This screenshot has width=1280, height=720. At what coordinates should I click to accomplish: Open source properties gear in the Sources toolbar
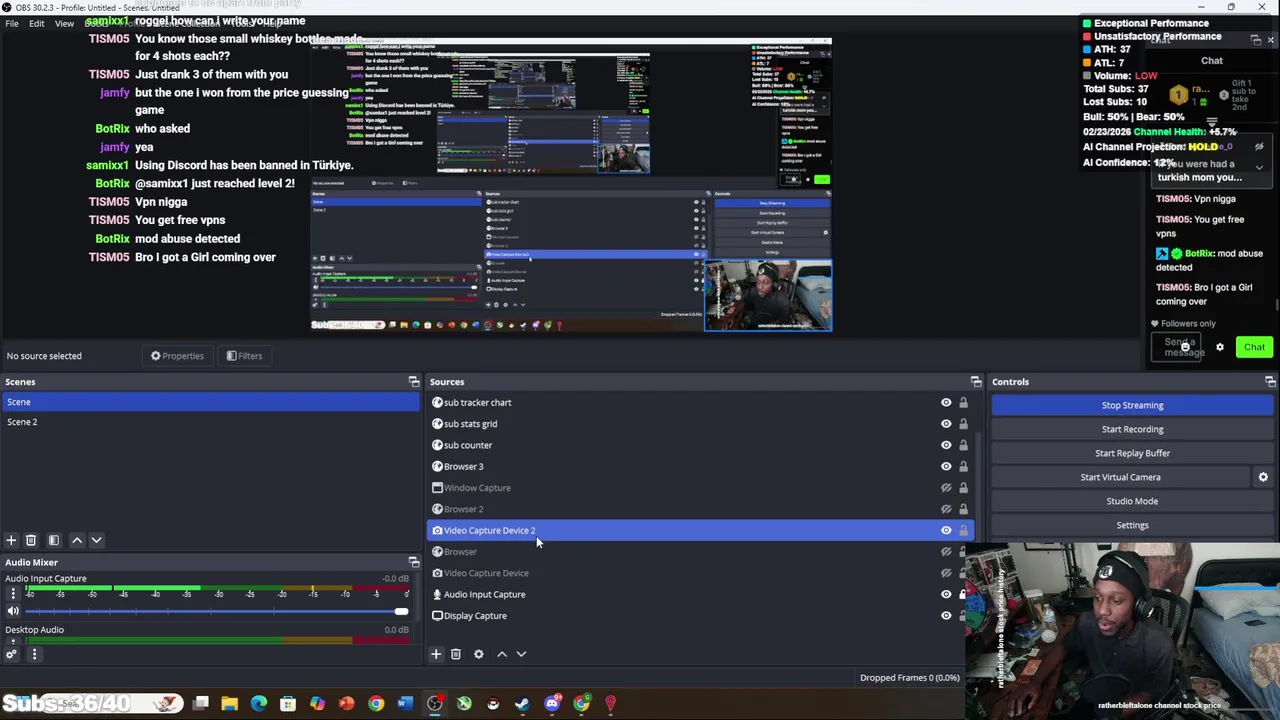478,654
